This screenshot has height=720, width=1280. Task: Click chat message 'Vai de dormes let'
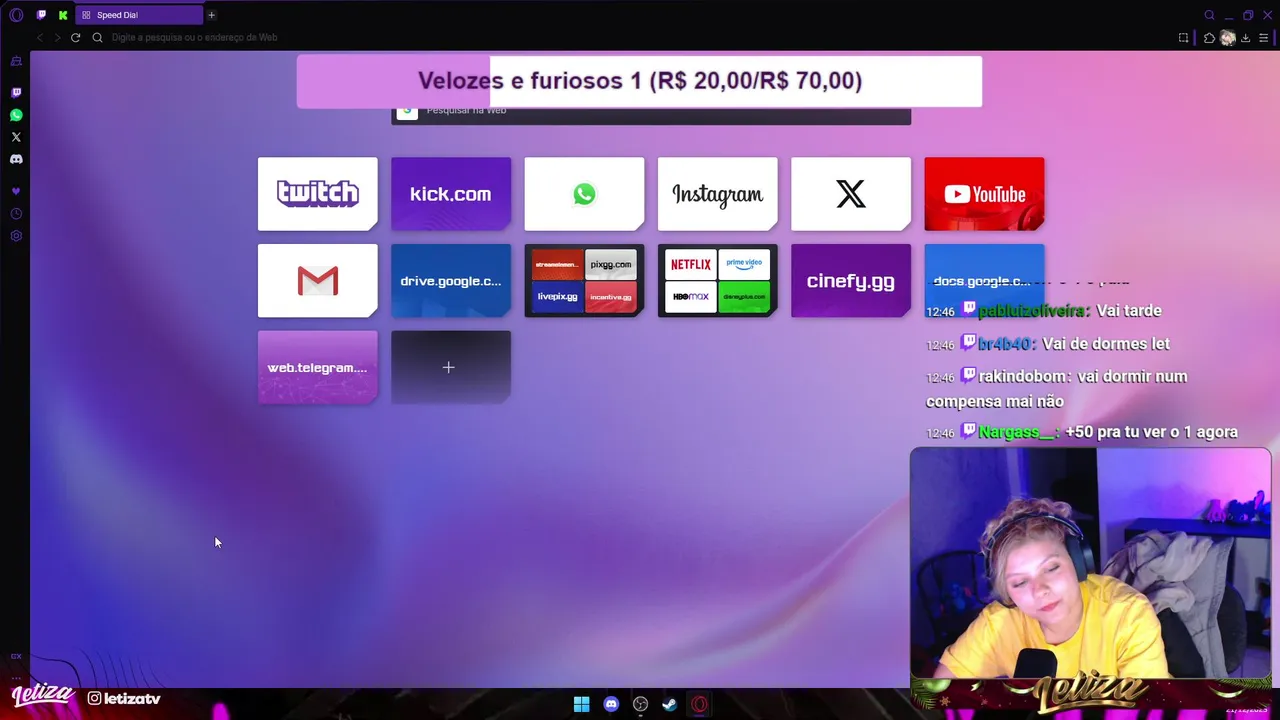pos(1106,344)
